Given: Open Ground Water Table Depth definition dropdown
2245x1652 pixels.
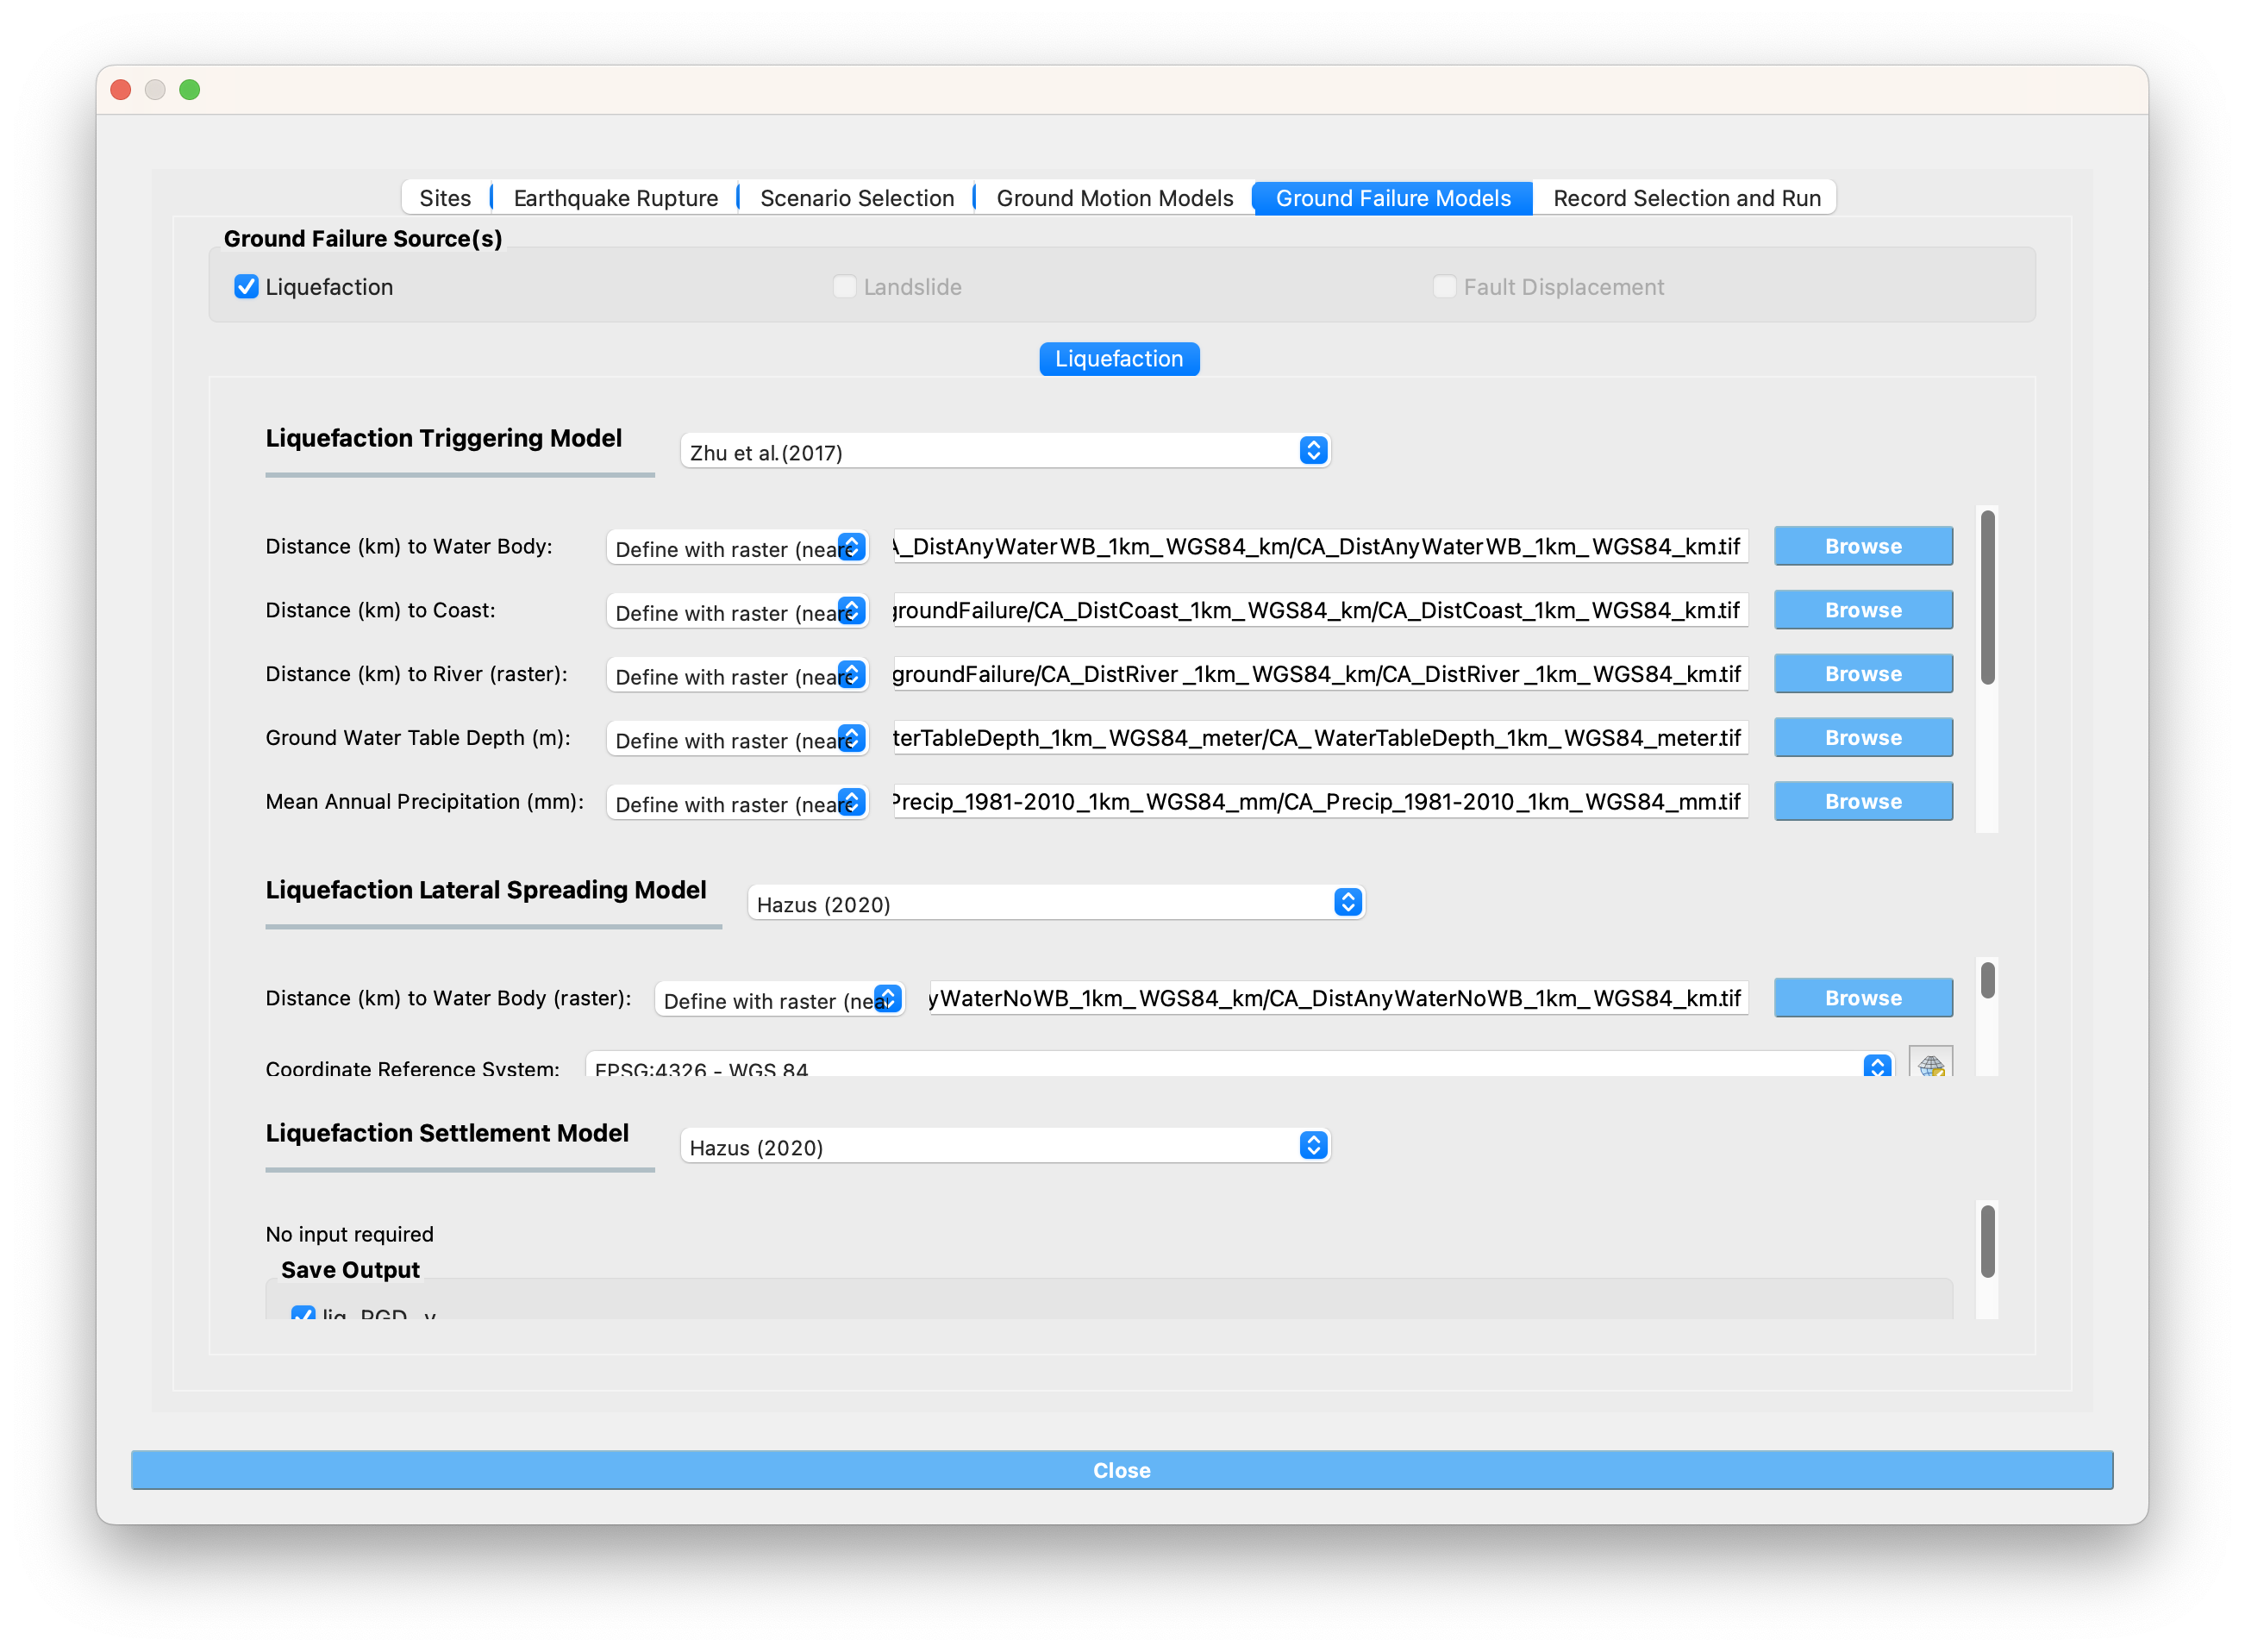Looking at the screenshot, I should [737, 740].
